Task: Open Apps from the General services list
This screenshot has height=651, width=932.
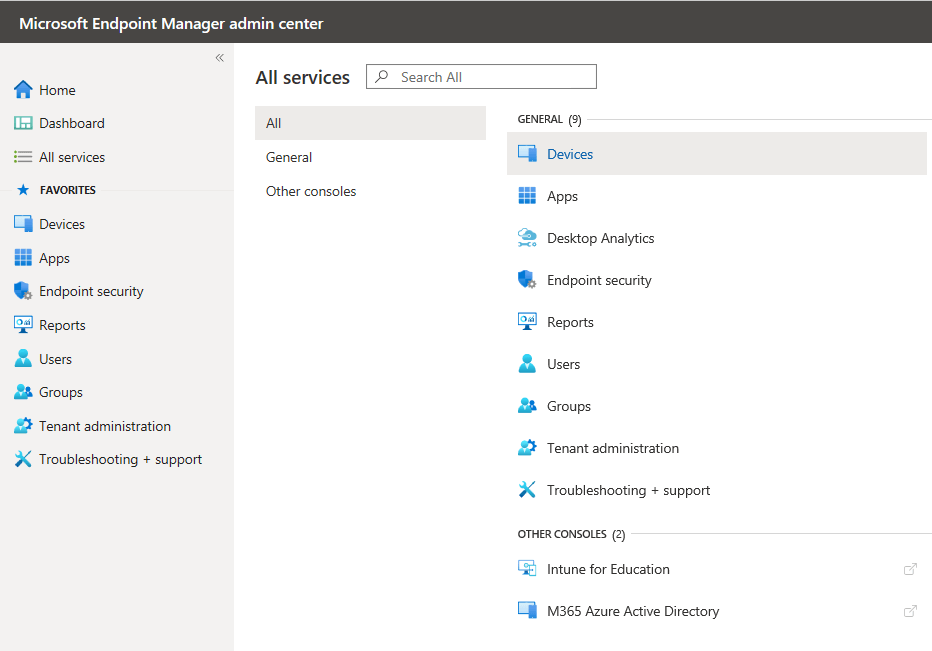Action: [562, 196]
